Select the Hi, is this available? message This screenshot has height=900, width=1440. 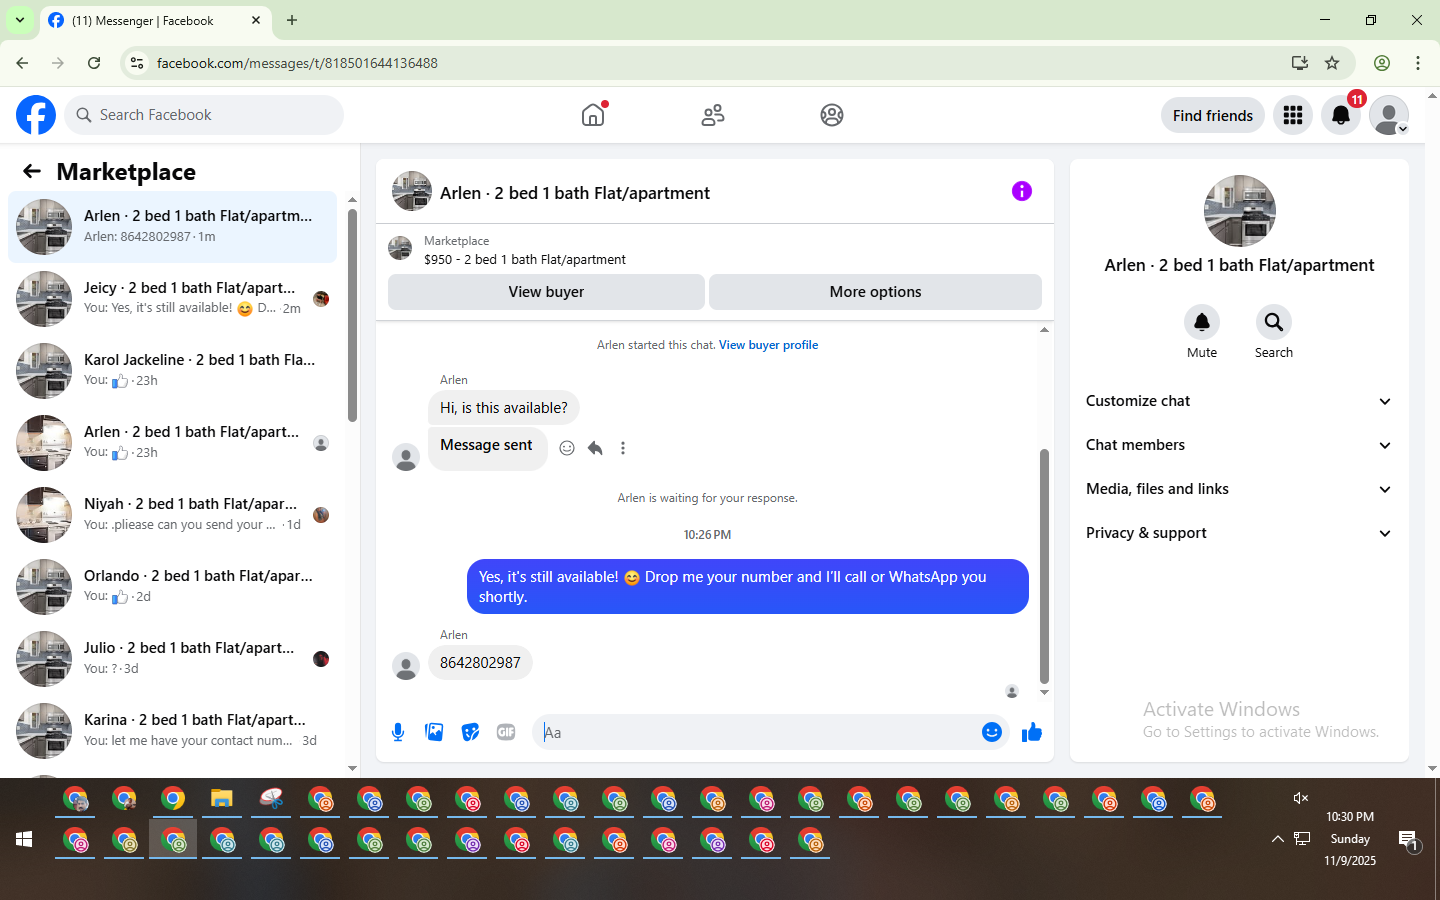coord(504,408)
